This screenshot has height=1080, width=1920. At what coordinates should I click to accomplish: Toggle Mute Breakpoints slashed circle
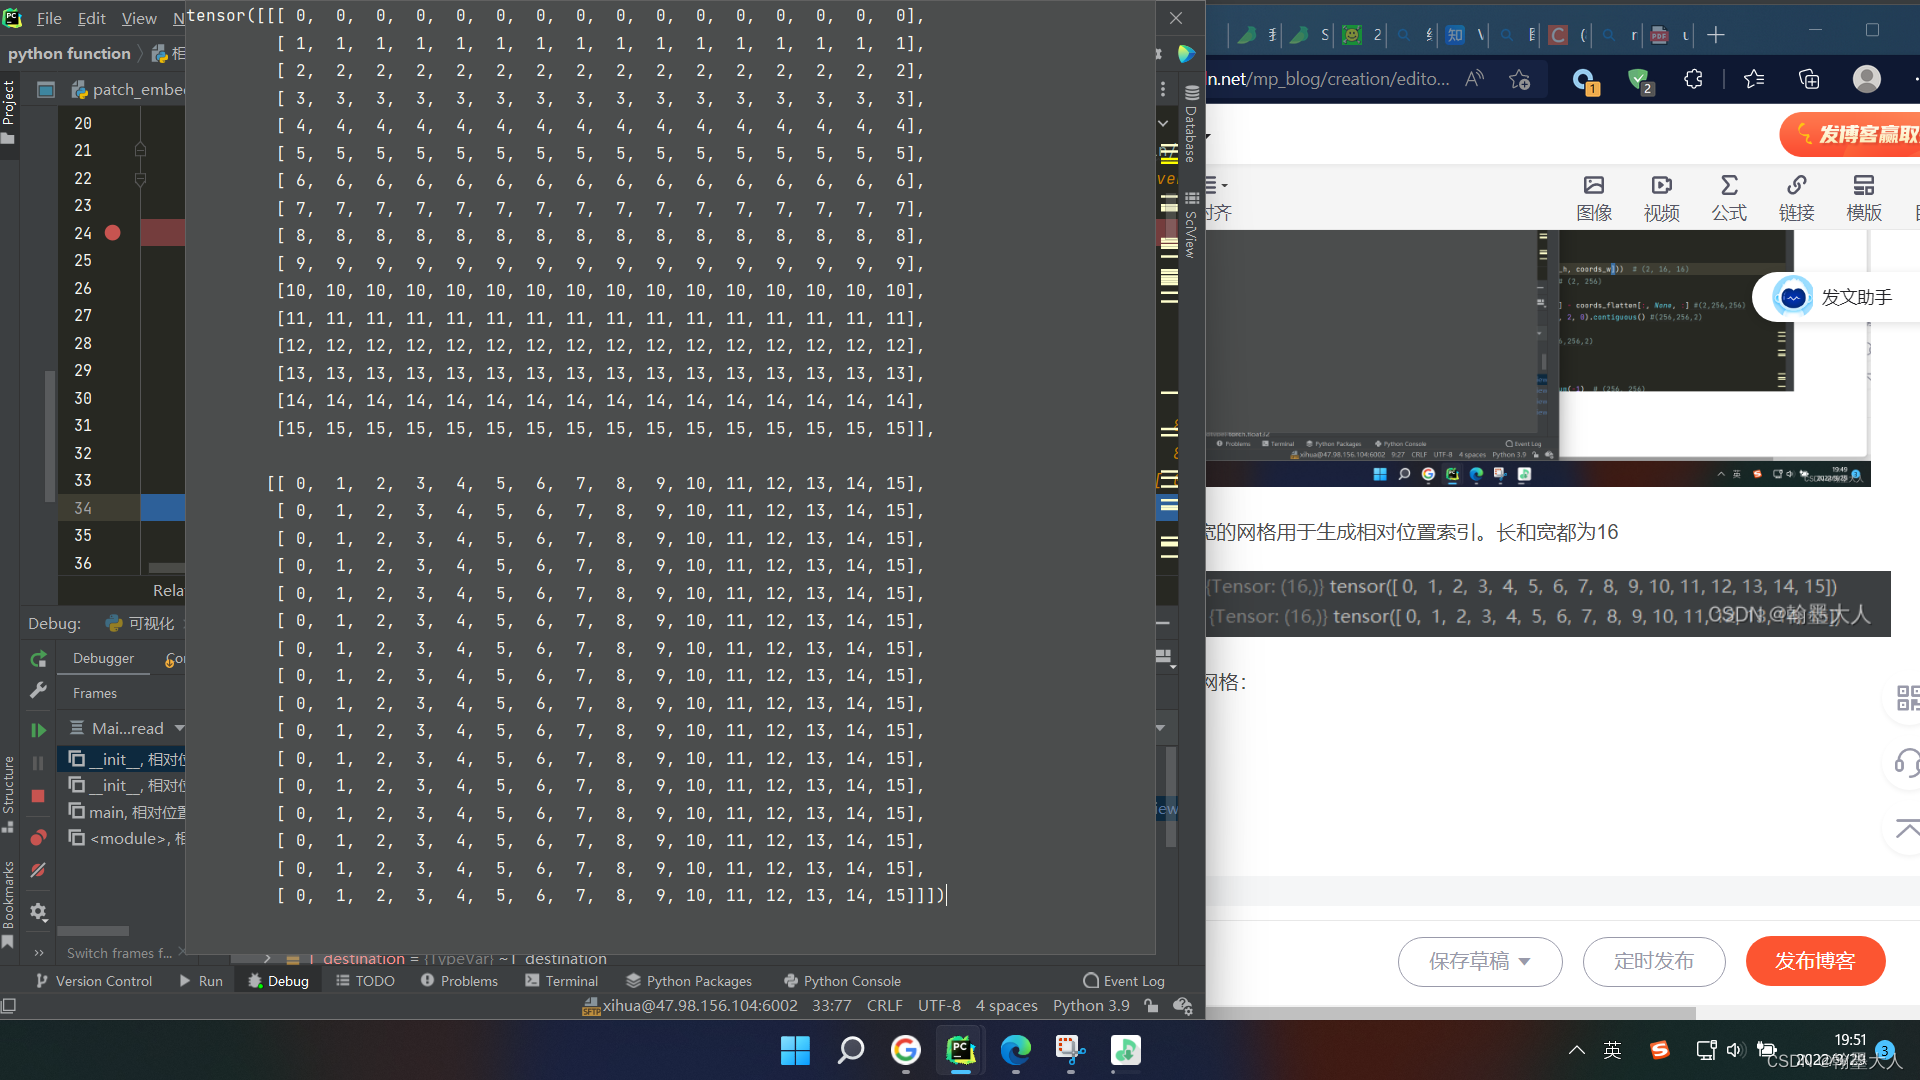pos(38,870)
